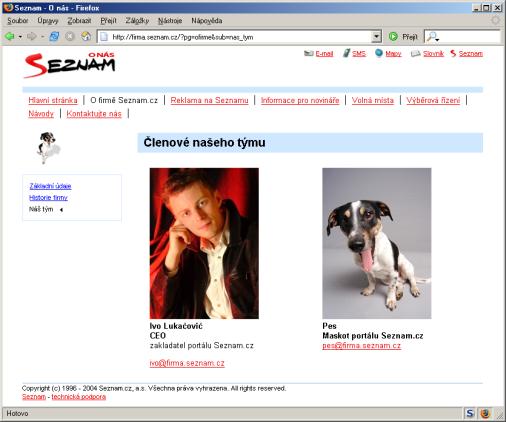Open the Návody link

pyautogui.click(x=41, y=114)
